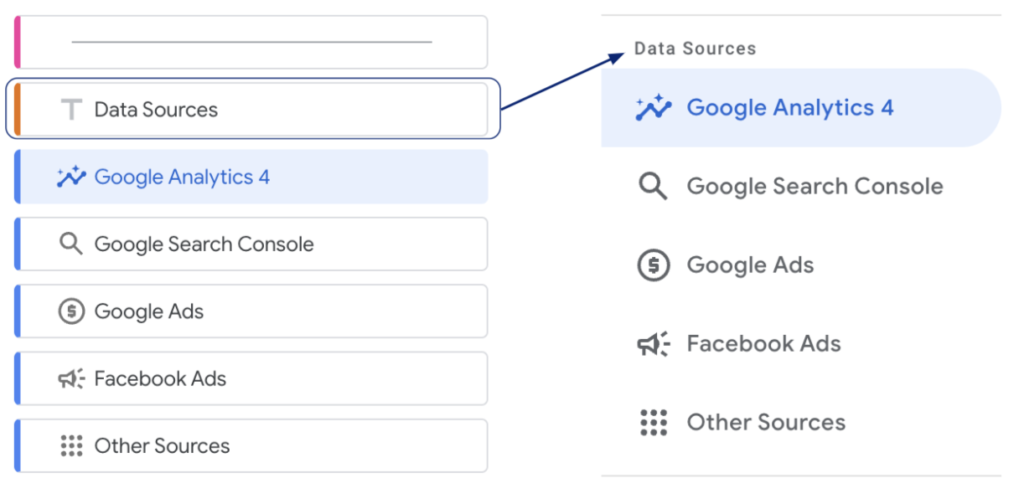Click sparkline icon in right navigation menu

tap(653, 108)
